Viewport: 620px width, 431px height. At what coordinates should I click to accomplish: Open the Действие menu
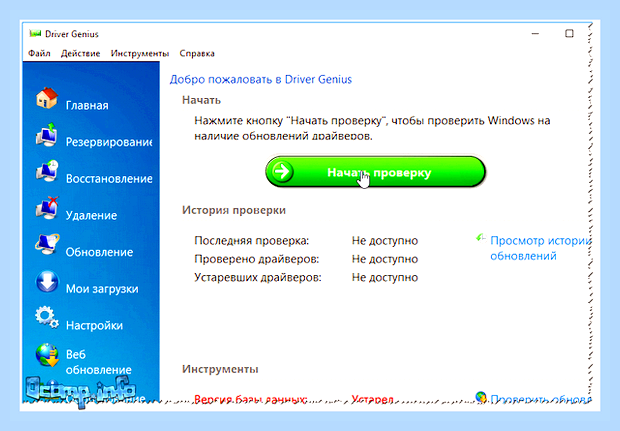[80, 53]
